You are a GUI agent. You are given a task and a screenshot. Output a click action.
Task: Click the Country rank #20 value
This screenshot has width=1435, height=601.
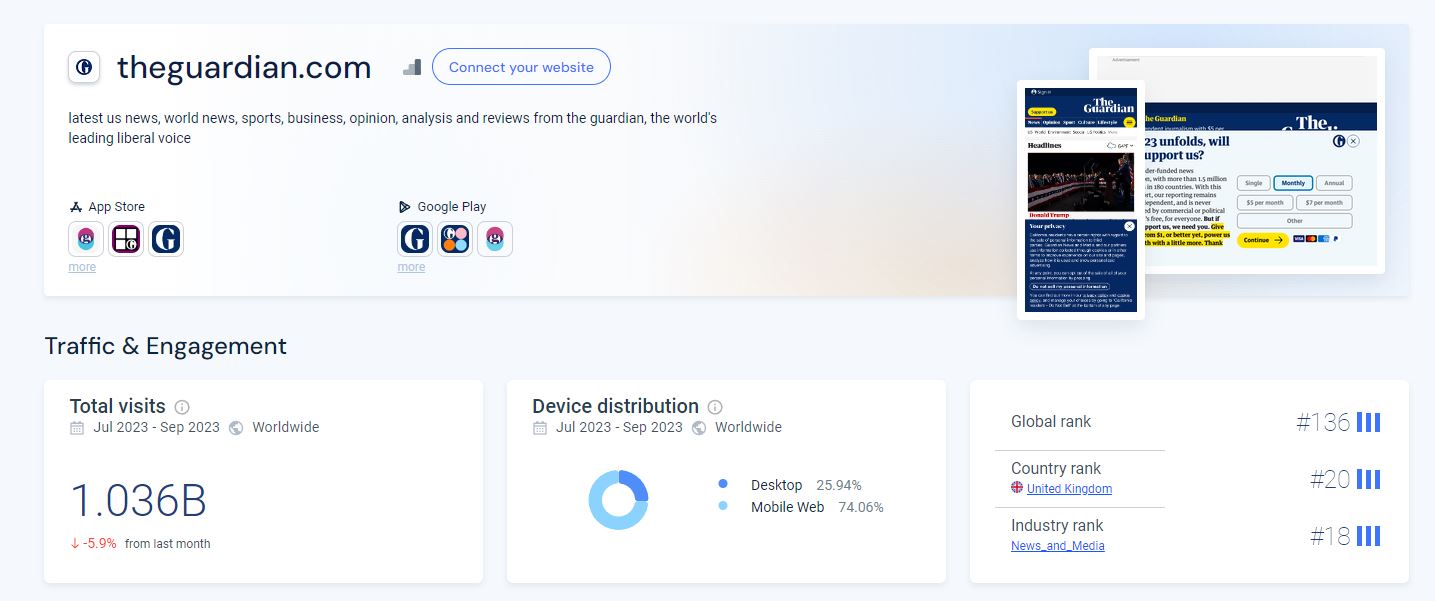click(x=1330, y=480)
